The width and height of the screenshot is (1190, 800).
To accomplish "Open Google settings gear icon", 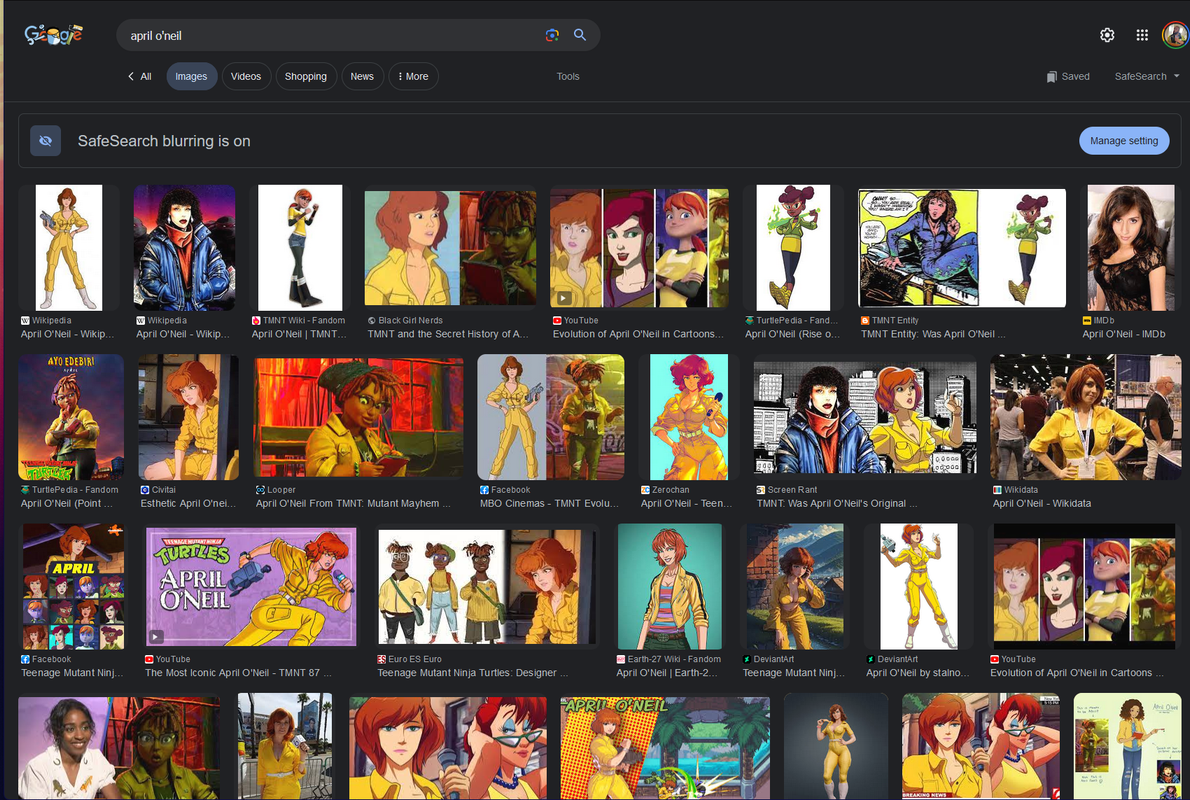I will click(1107, 35).
